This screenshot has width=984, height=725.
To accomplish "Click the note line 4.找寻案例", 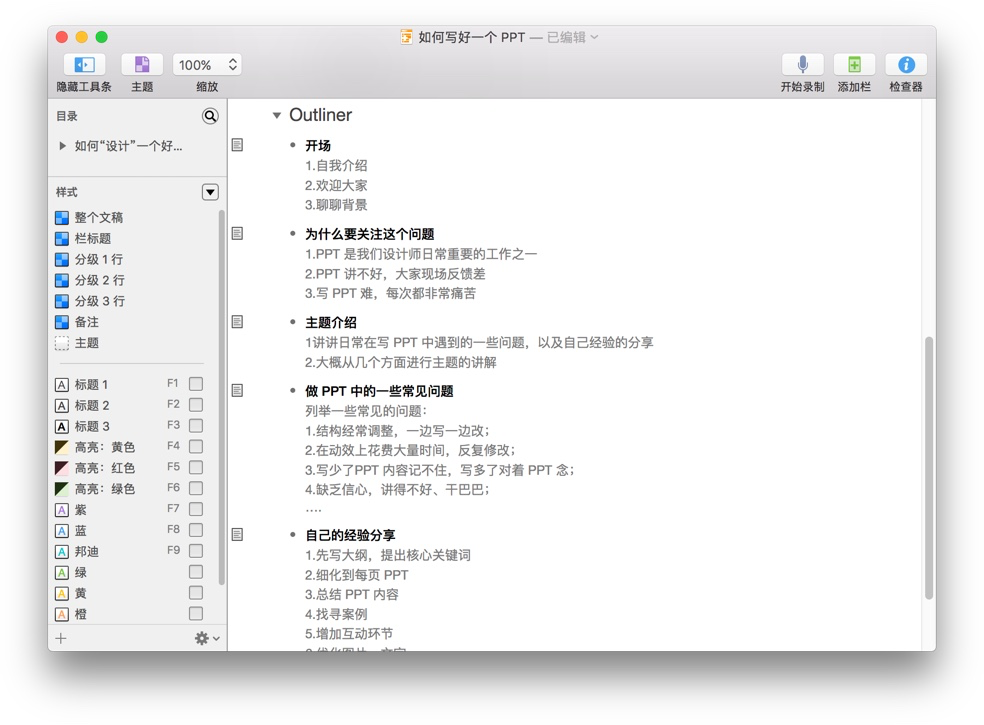I will pyautogui.click(x=336, y=614).
